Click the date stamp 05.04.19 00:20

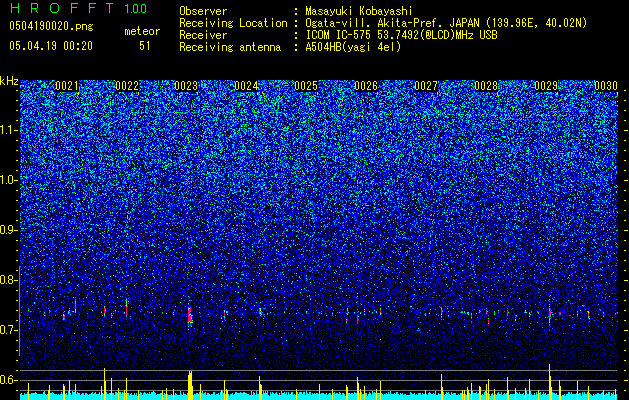pos(51,46)
